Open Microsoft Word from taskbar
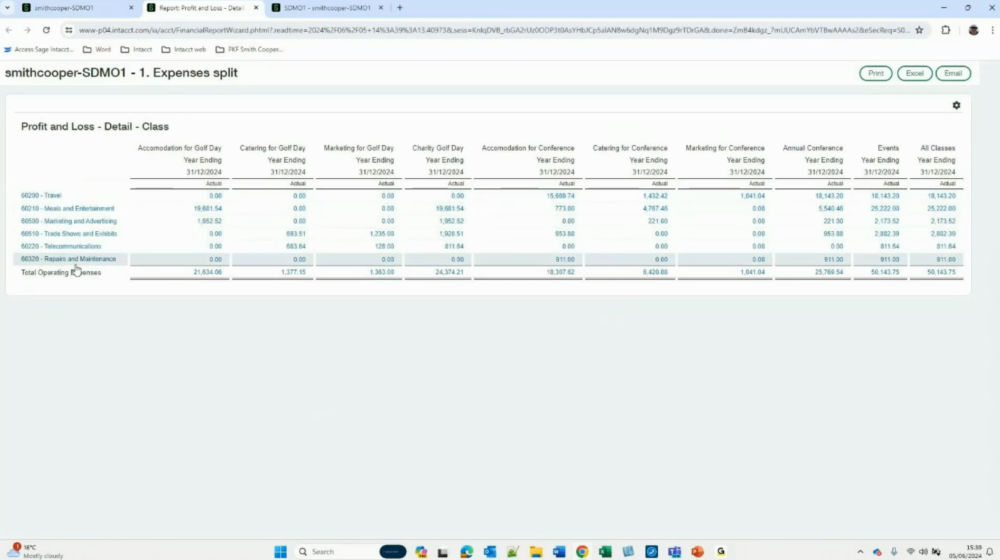The width and height of the screenshot is (1000, 560). pos(559,552)
